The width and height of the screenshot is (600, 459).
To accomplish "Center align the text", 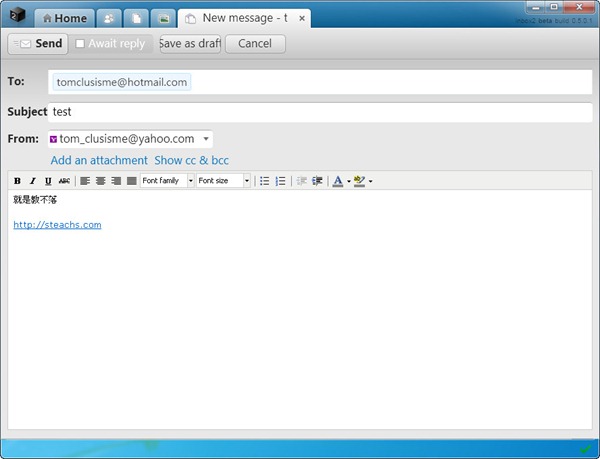I will pos(101,181).
